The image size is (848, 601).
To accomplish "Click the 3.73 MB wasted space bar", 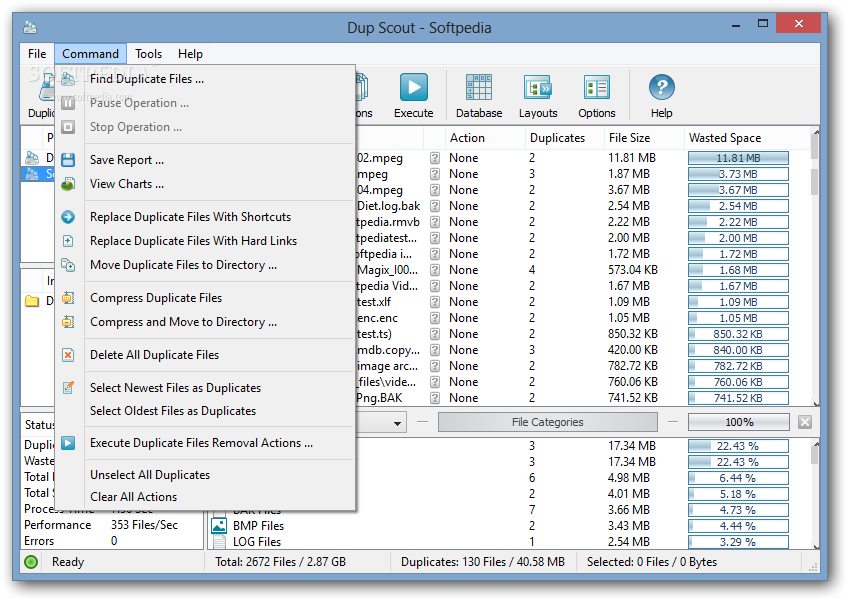I will tap(738, 174).
